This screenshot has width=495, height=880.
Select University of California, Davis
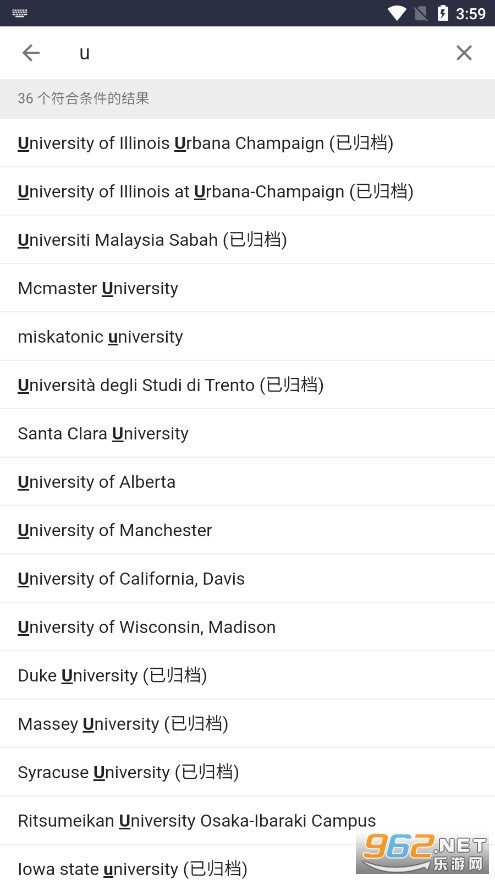(x=248, y=579)
